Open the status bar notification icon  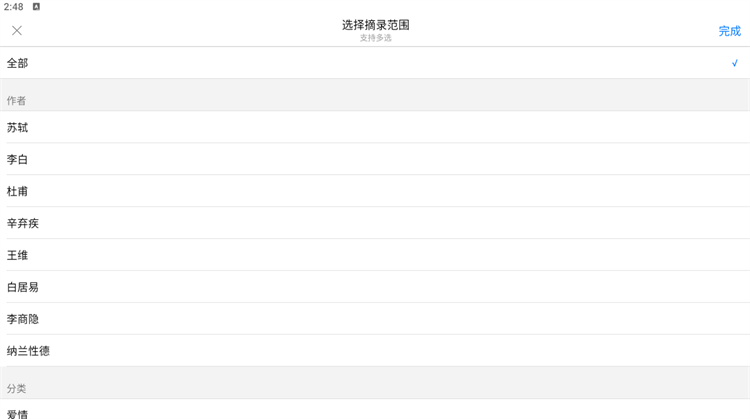pos(36,7)
